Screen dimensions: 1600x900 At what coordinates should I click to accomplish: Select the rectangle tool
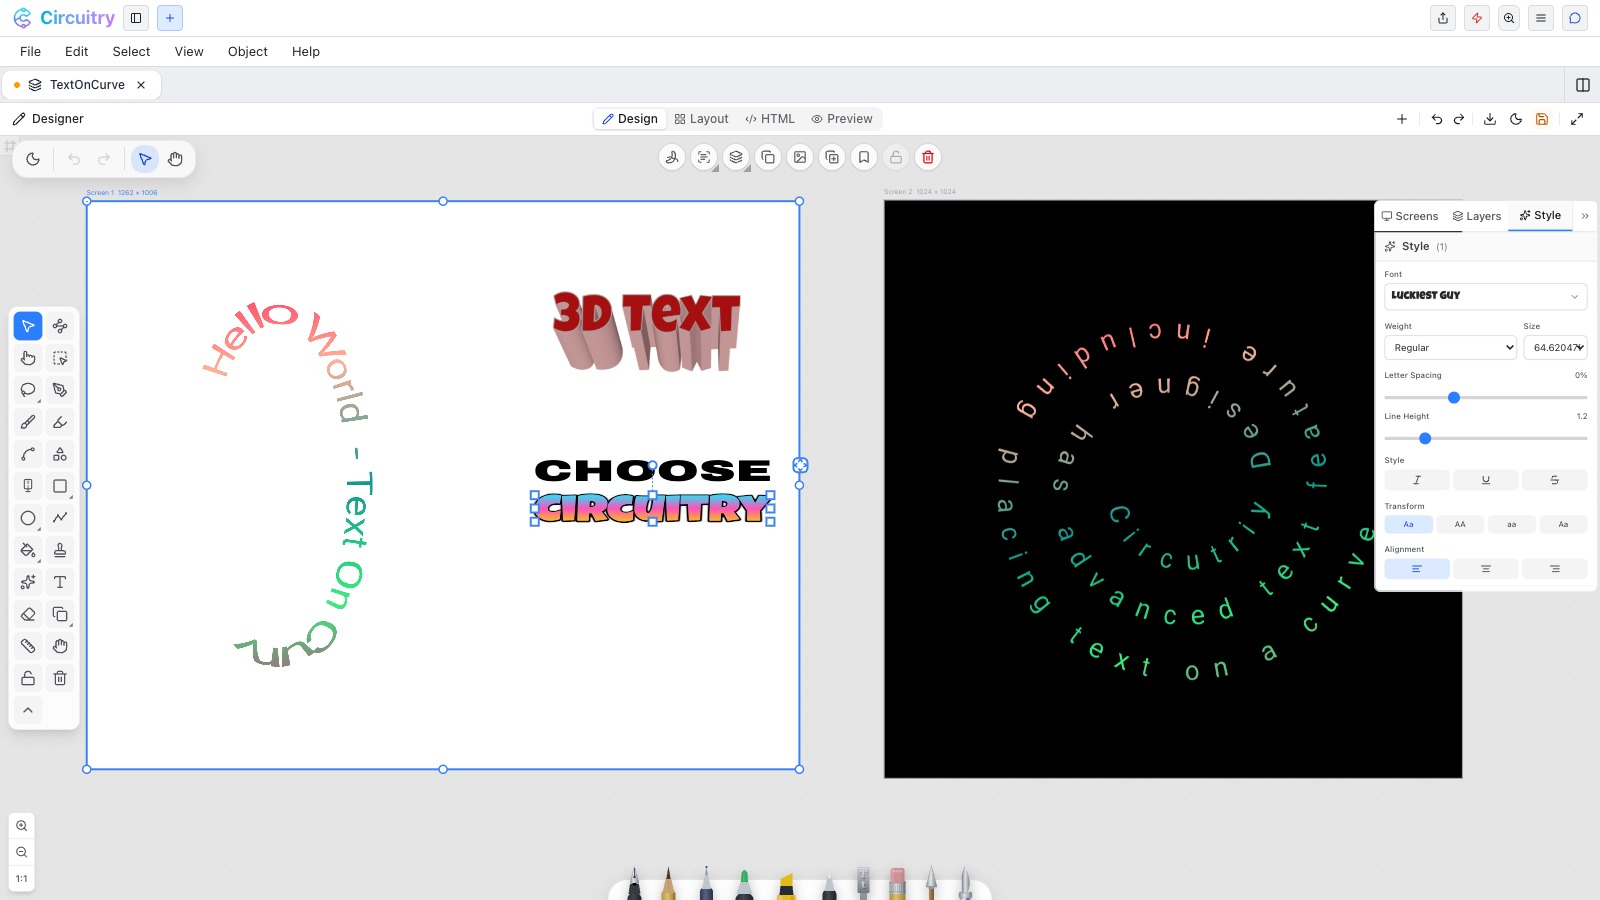60,486
